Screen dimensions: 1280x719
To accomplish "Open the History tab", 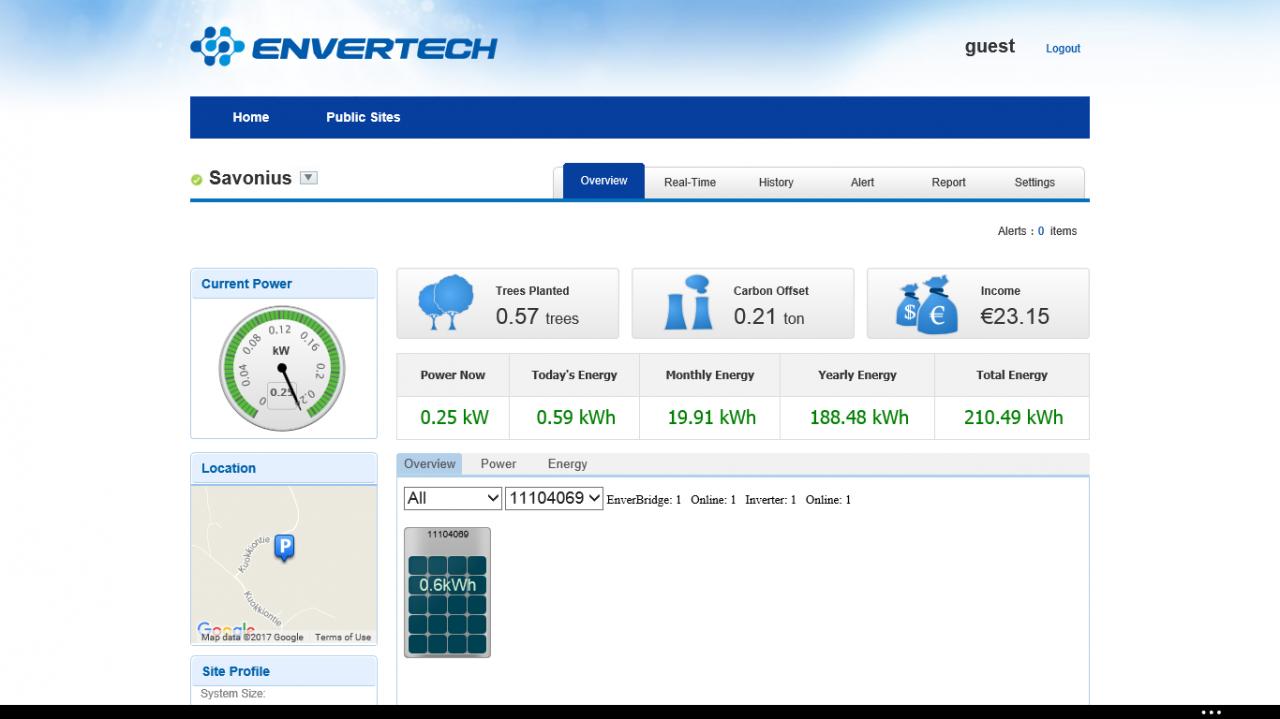I will (776, 182).
